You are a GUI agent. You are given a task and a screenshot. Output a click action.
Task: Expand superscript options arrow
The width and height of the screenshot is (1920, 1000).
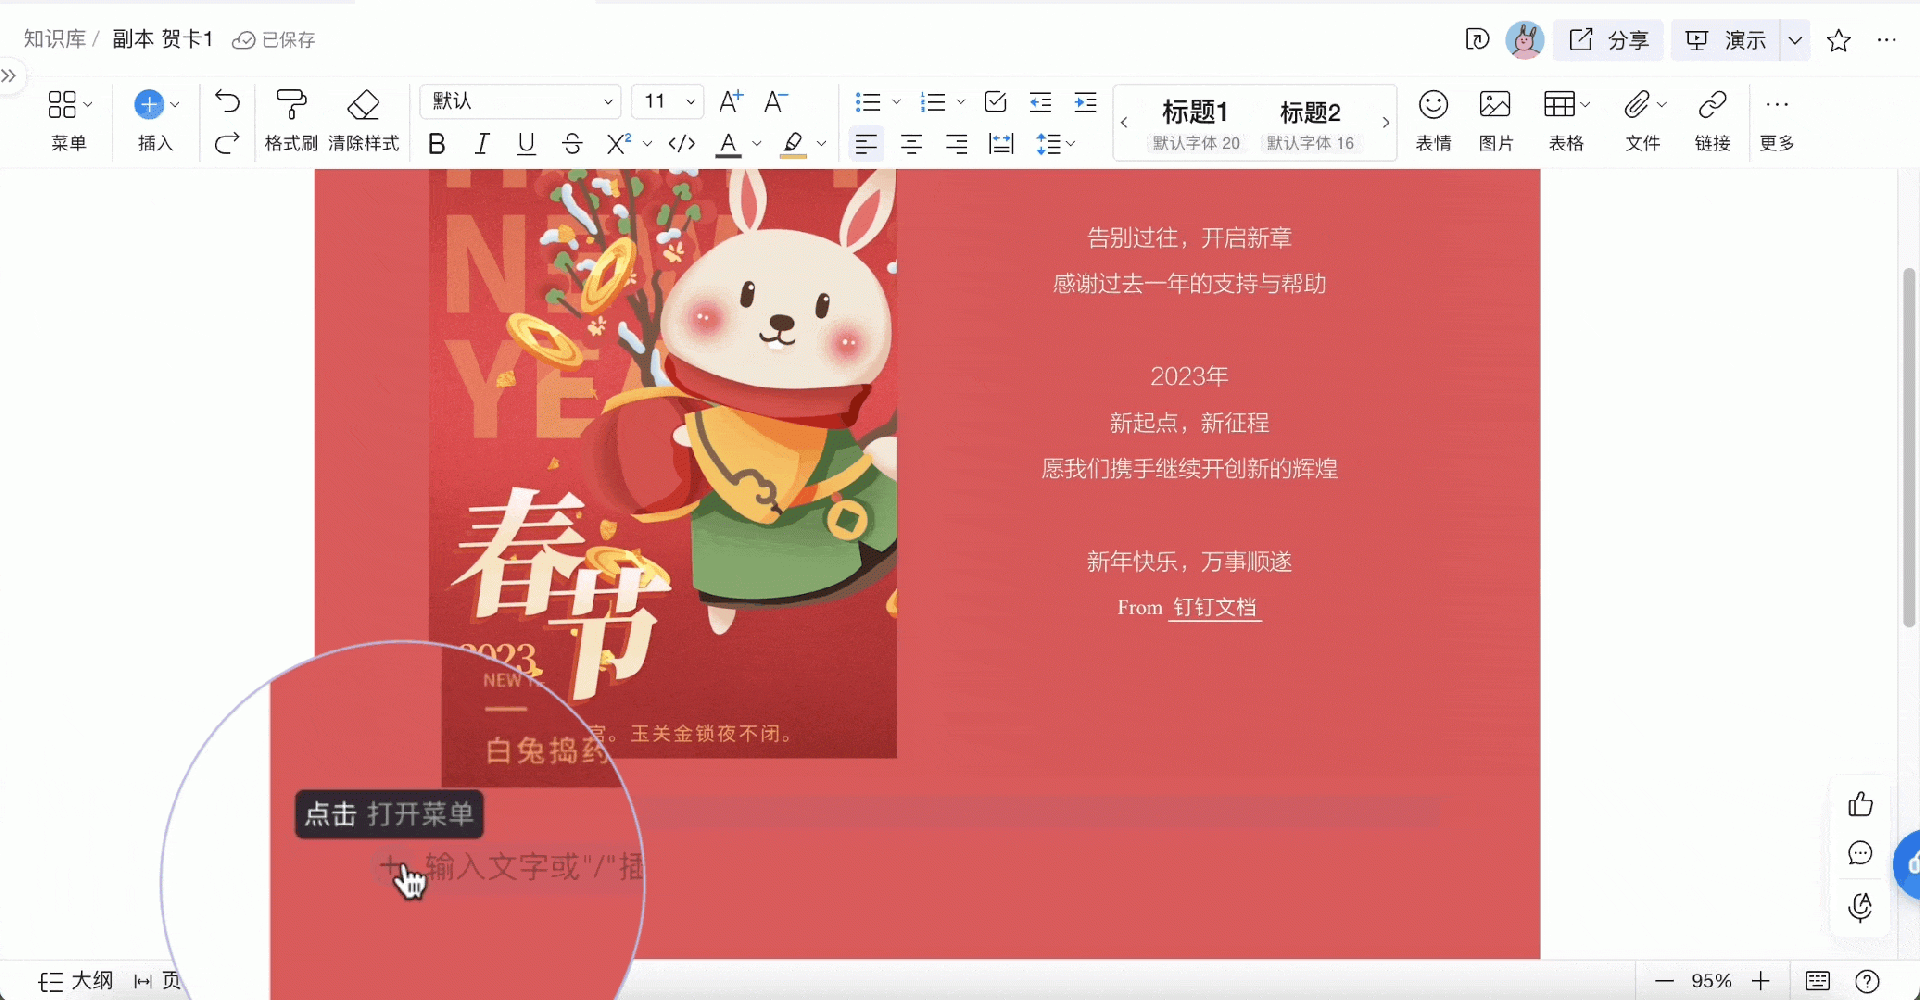pyautogui.click(x=647, y=144)
